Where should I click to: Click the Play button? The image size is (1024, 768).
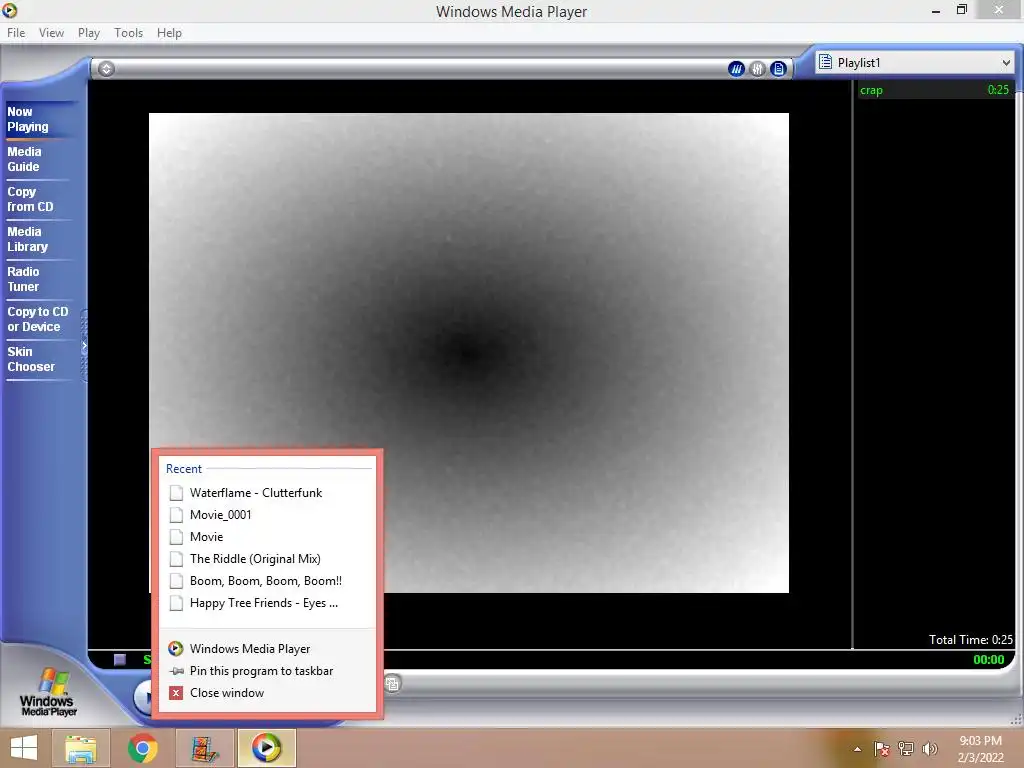coord(144,697)
